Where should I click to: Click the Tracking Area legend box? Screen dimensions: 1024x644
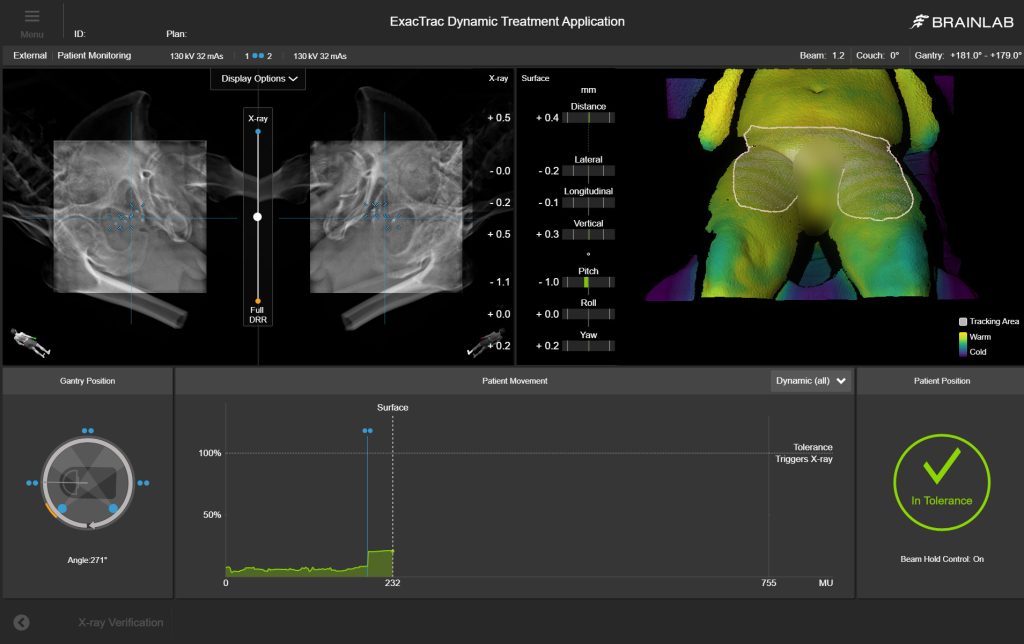(x=963, y=322)
